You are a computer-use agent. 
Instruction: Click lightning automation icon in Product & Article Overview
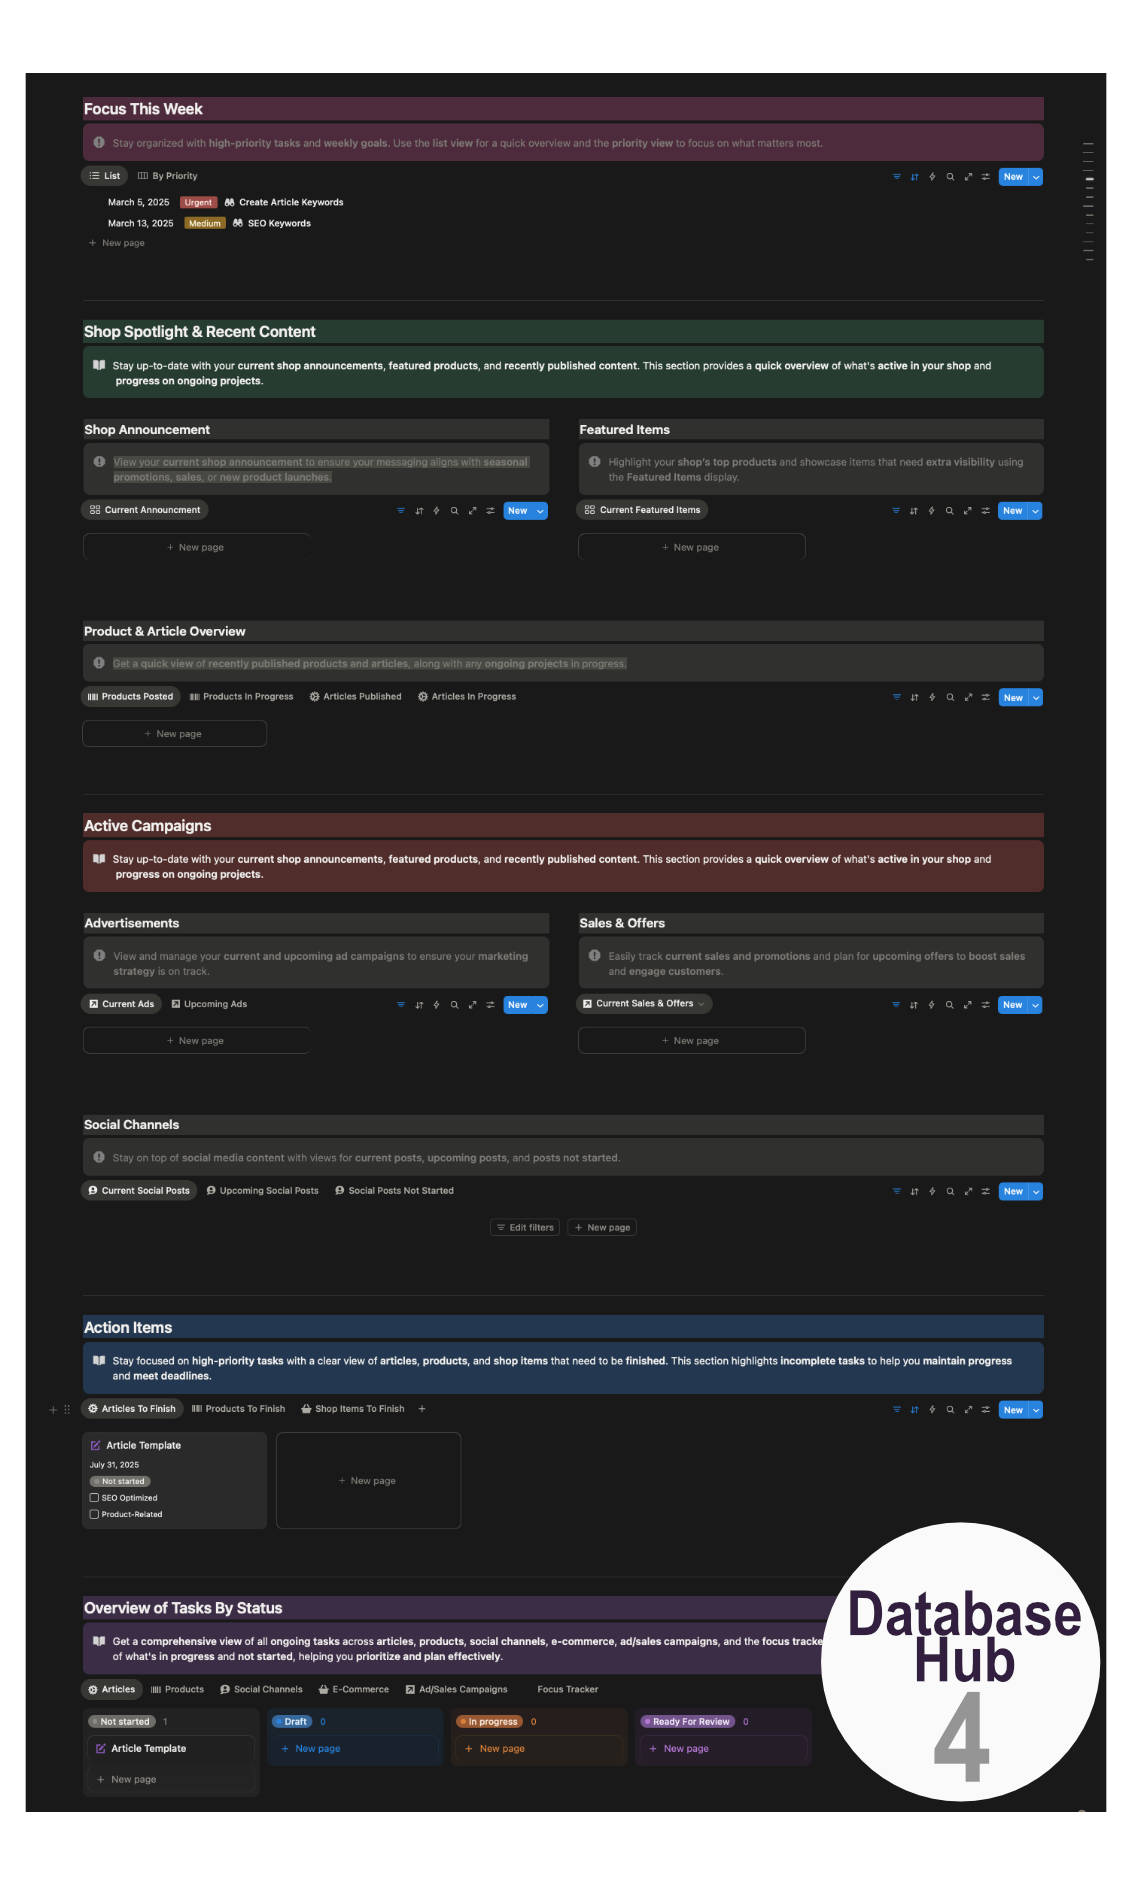(x=932, y=698)
